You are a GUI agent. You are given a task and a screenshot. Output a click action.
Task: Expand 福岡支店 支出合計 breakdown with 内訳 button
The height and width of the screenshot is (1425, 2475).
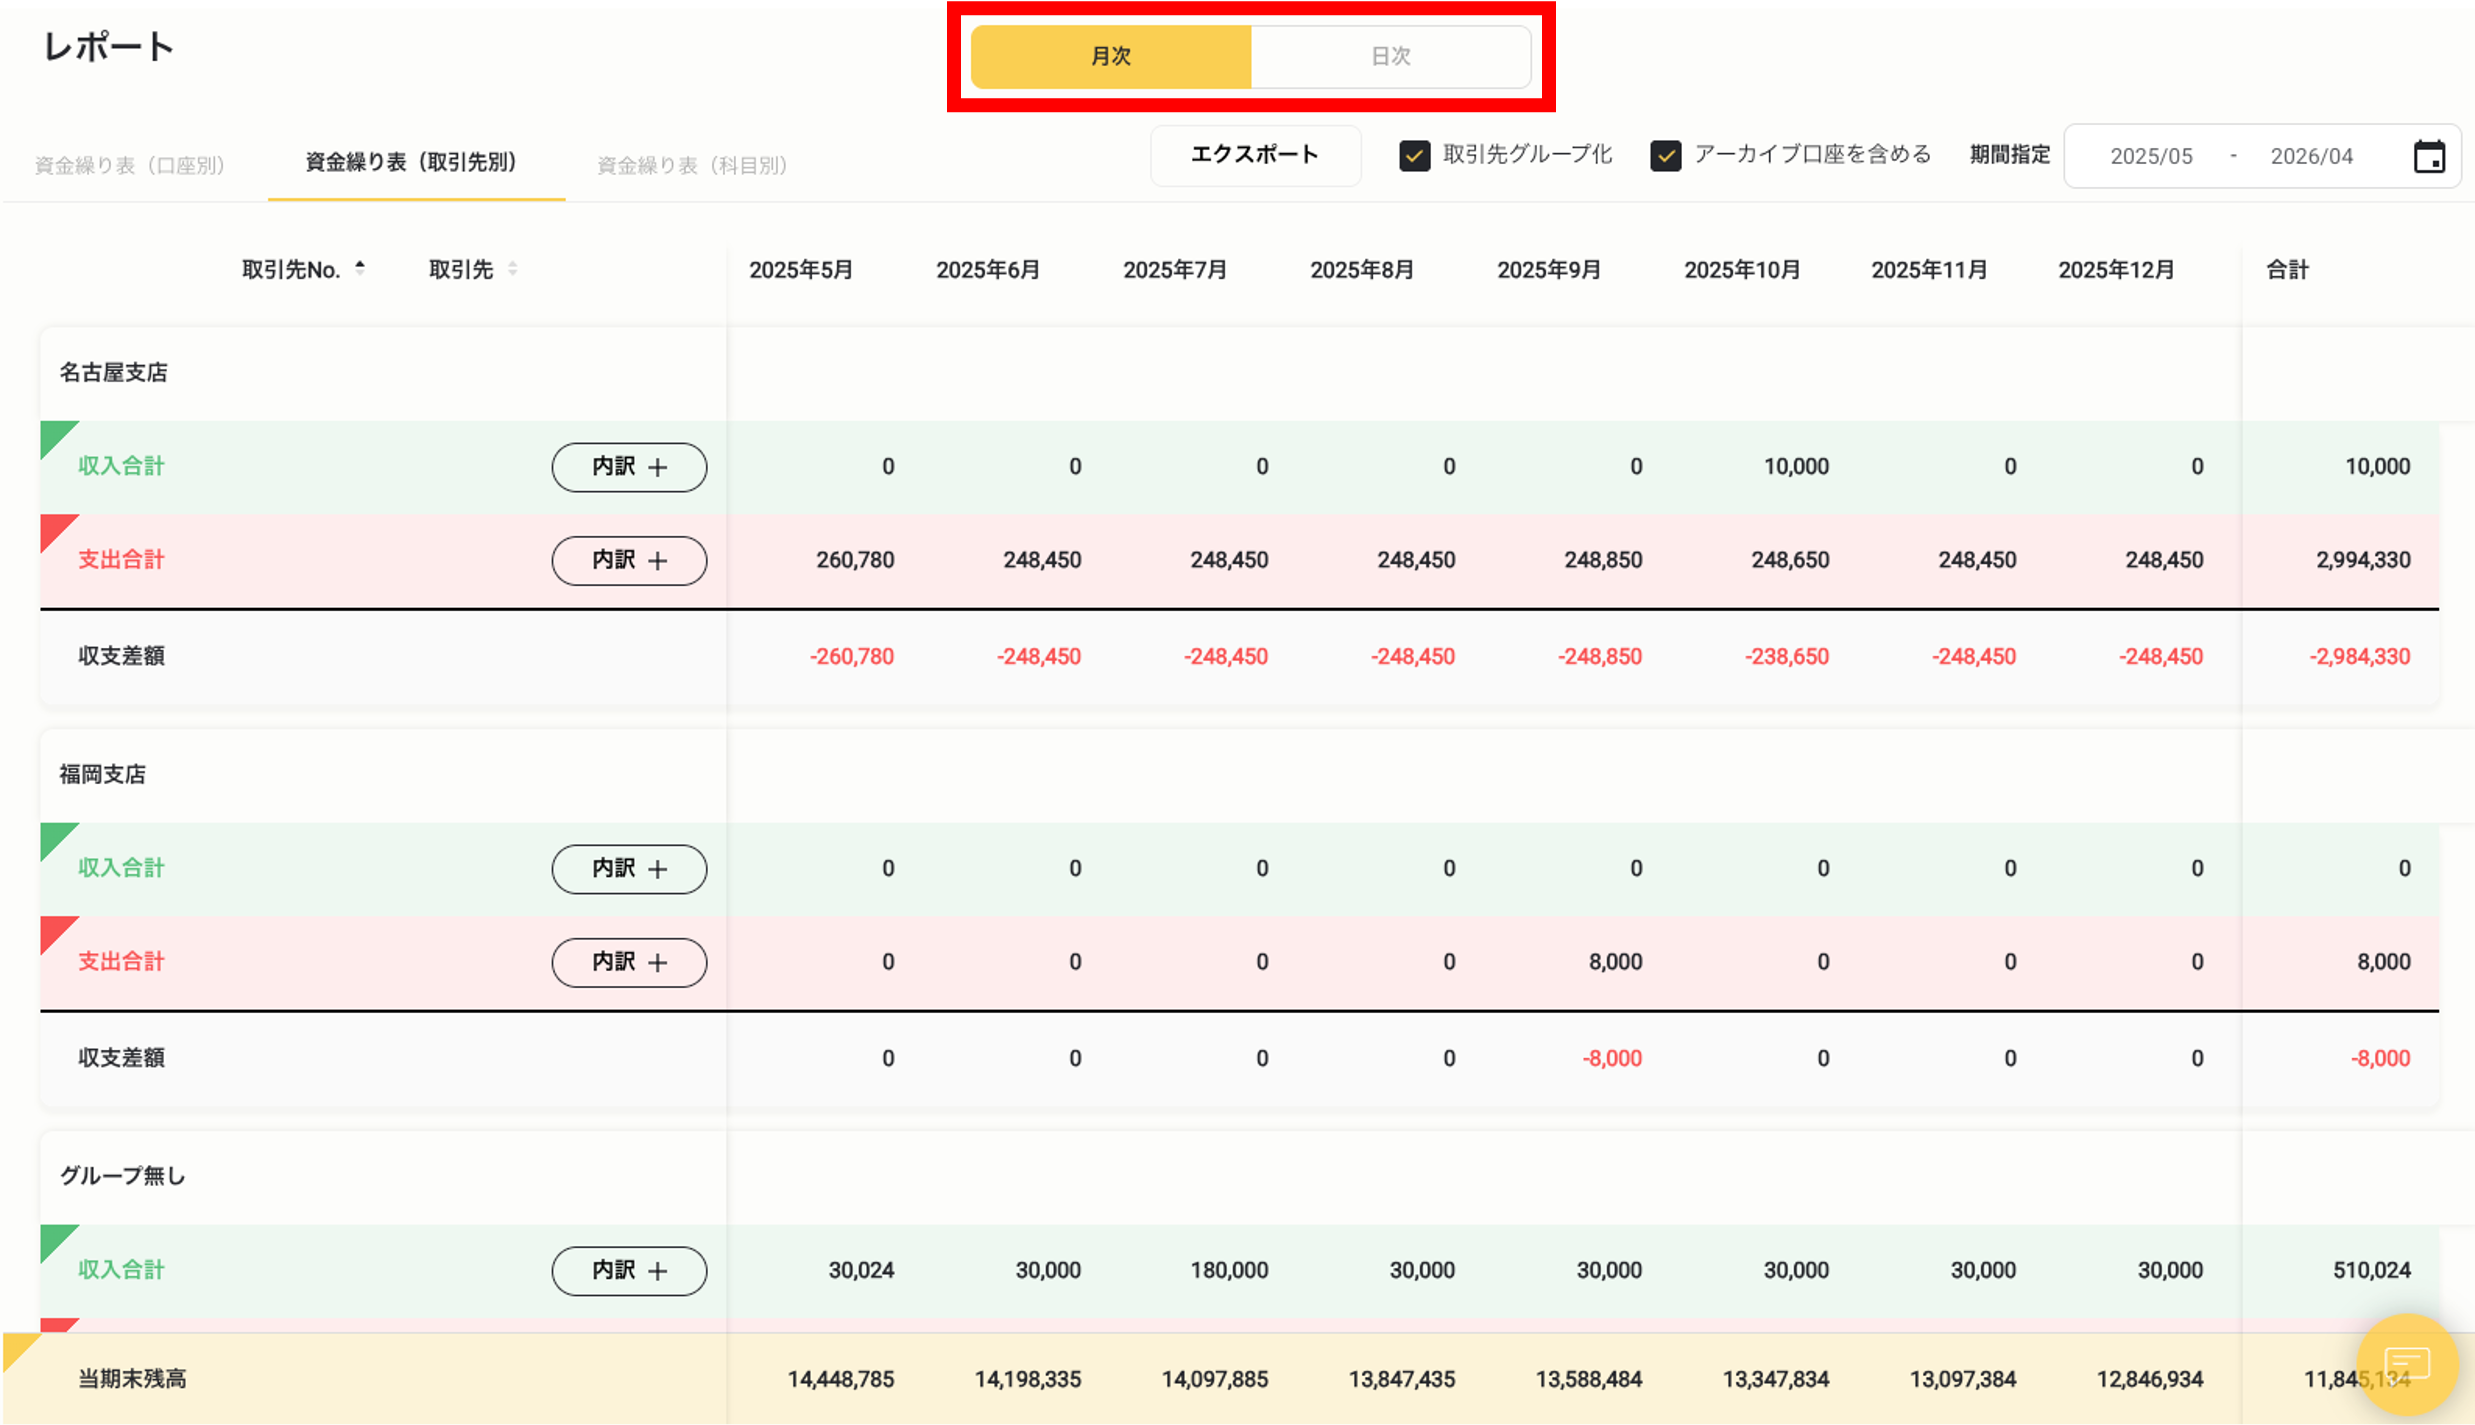pos(629,962)
